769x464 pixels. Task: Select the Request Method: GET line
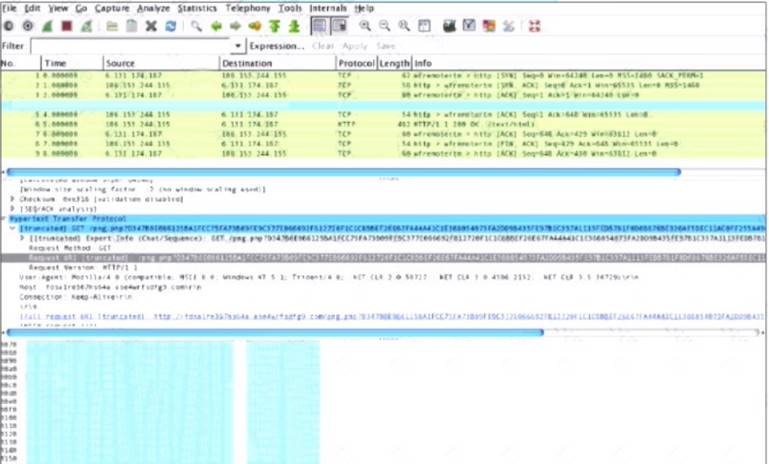click(70, 248)
